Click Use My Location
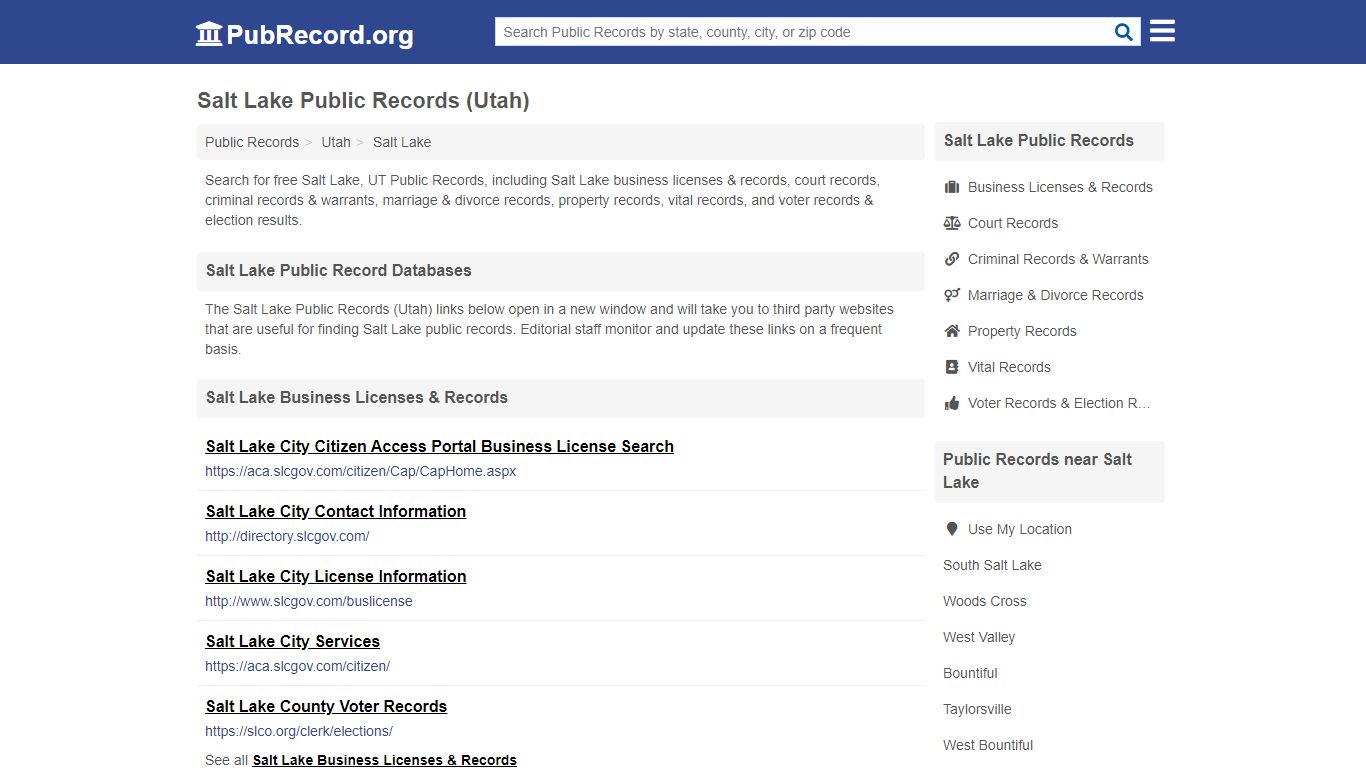The height and width of the screenshot is (768, 1366). click(x=1019, y=529)
